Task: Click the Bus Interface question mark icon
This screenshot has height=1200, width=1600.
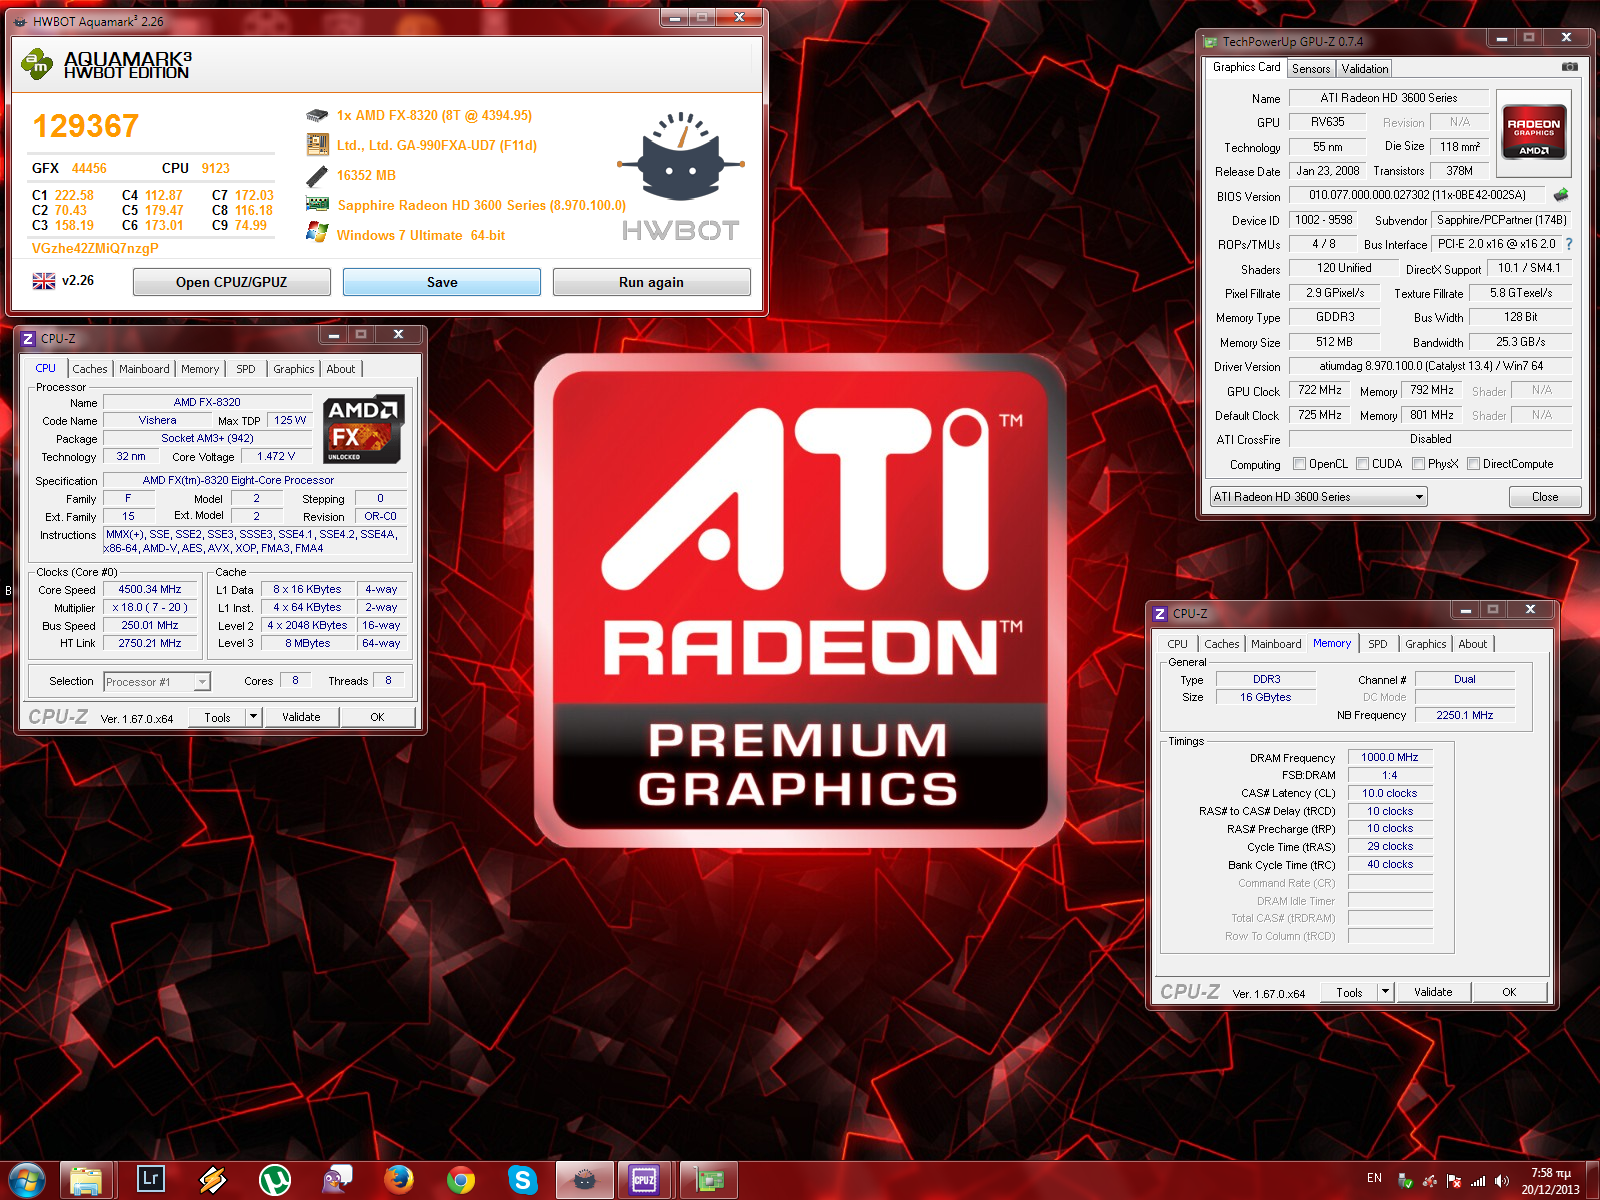Action: tap(1569, 244)
